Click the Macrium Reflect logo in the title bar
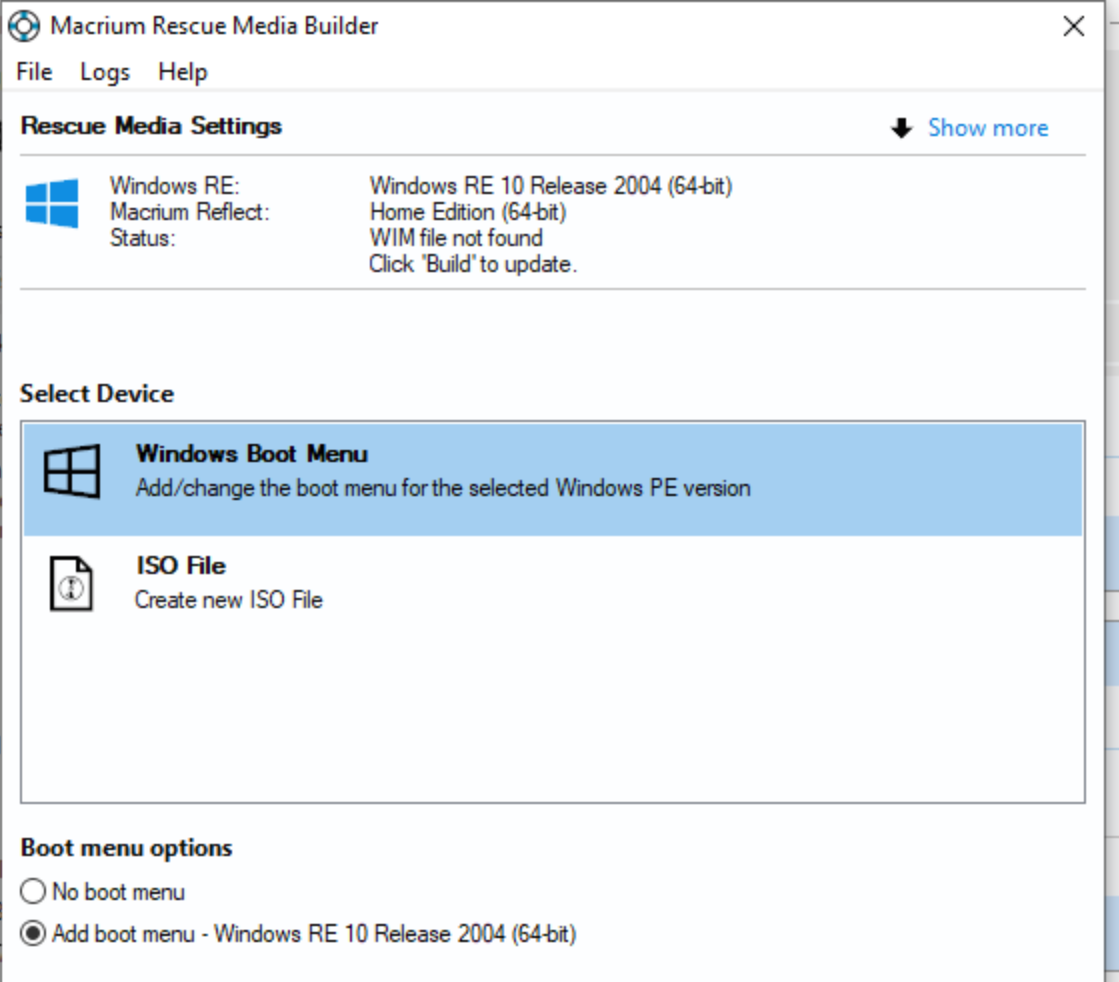This screenshot has height=982, width=1119. click(24, 25)
